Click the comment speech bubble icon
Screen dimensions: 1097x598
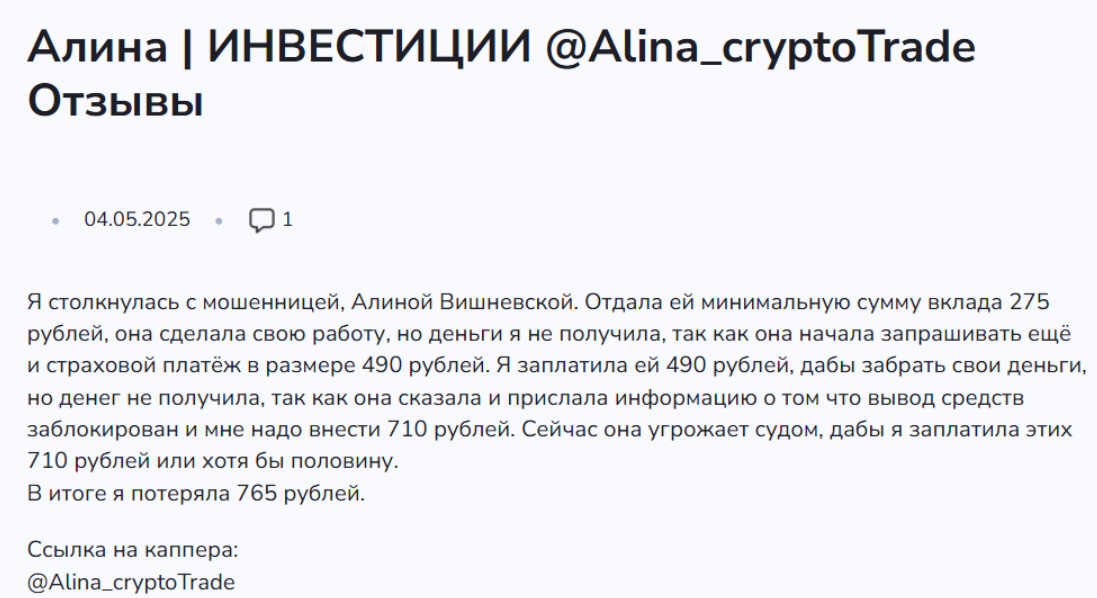tap(261, 220)
